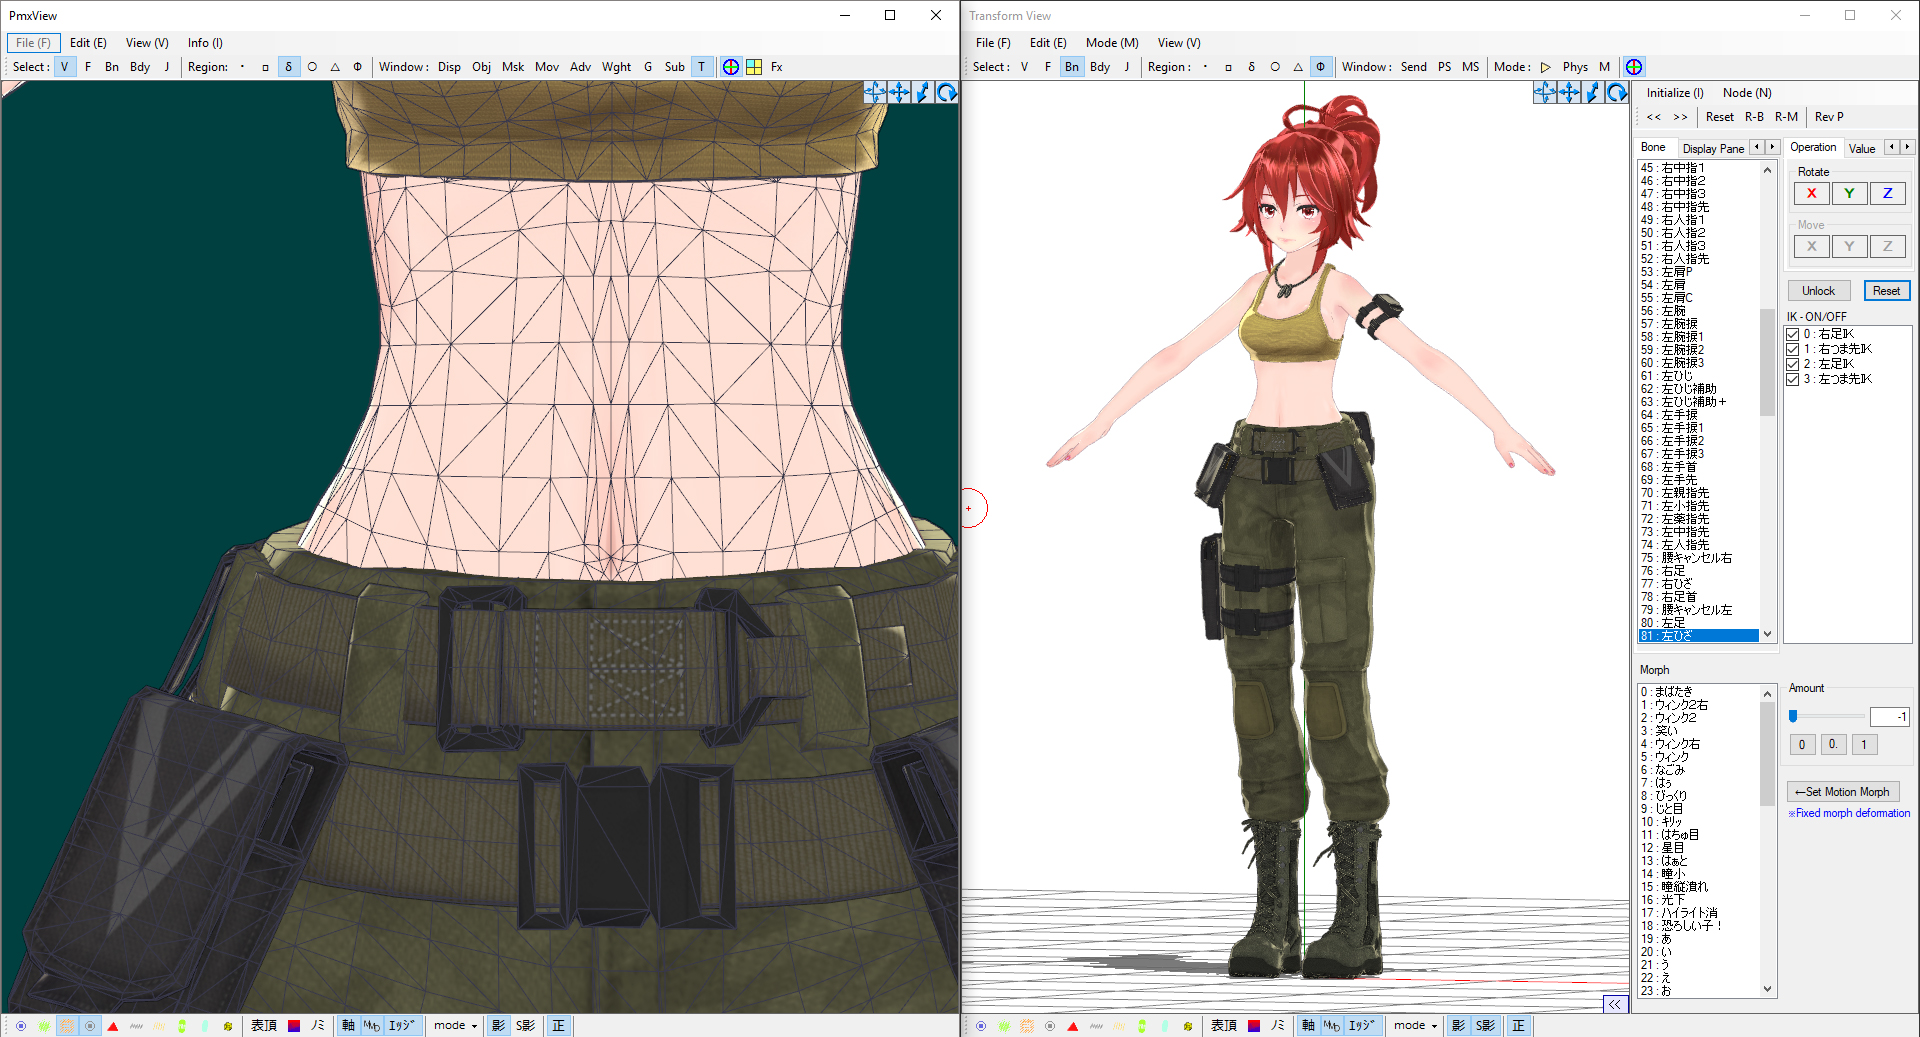The width and height of the screenshot is (1920, 1037).
Task: Toggle the 影 shadow button in PmxView
Action: (x=498, y=1026)
